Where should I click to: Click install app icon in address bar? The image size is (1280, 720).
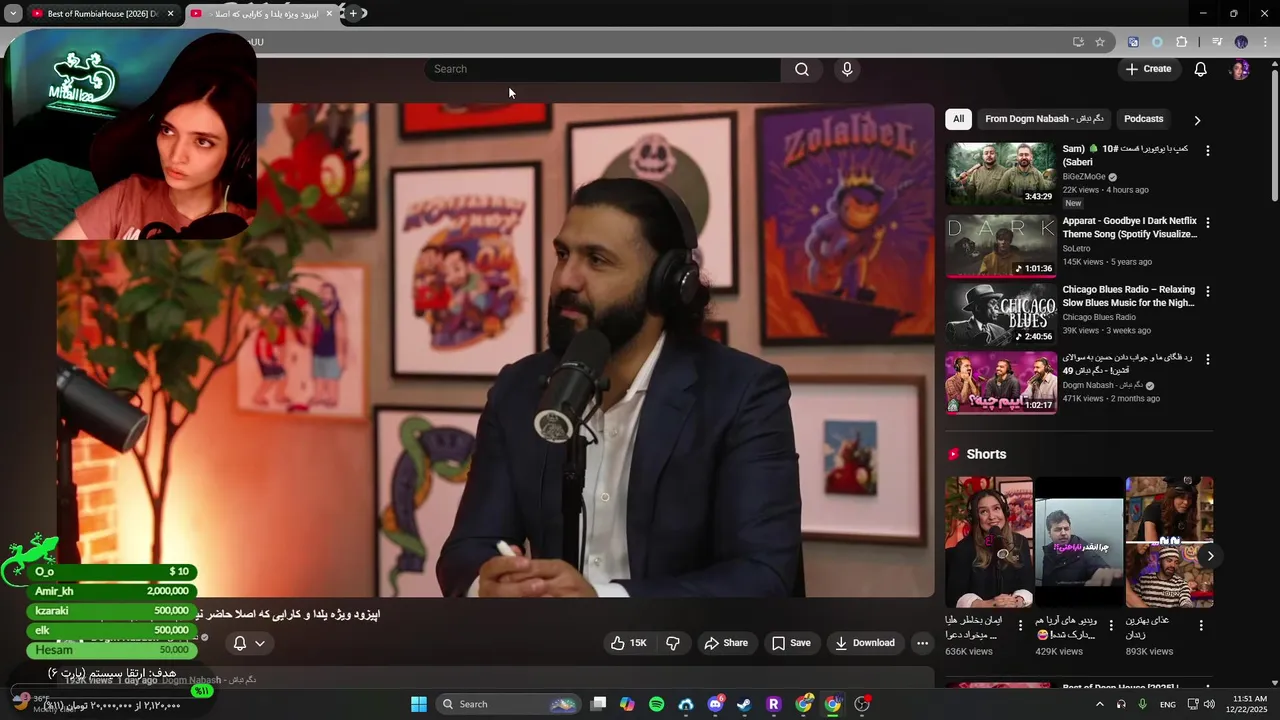(1078, 42)
